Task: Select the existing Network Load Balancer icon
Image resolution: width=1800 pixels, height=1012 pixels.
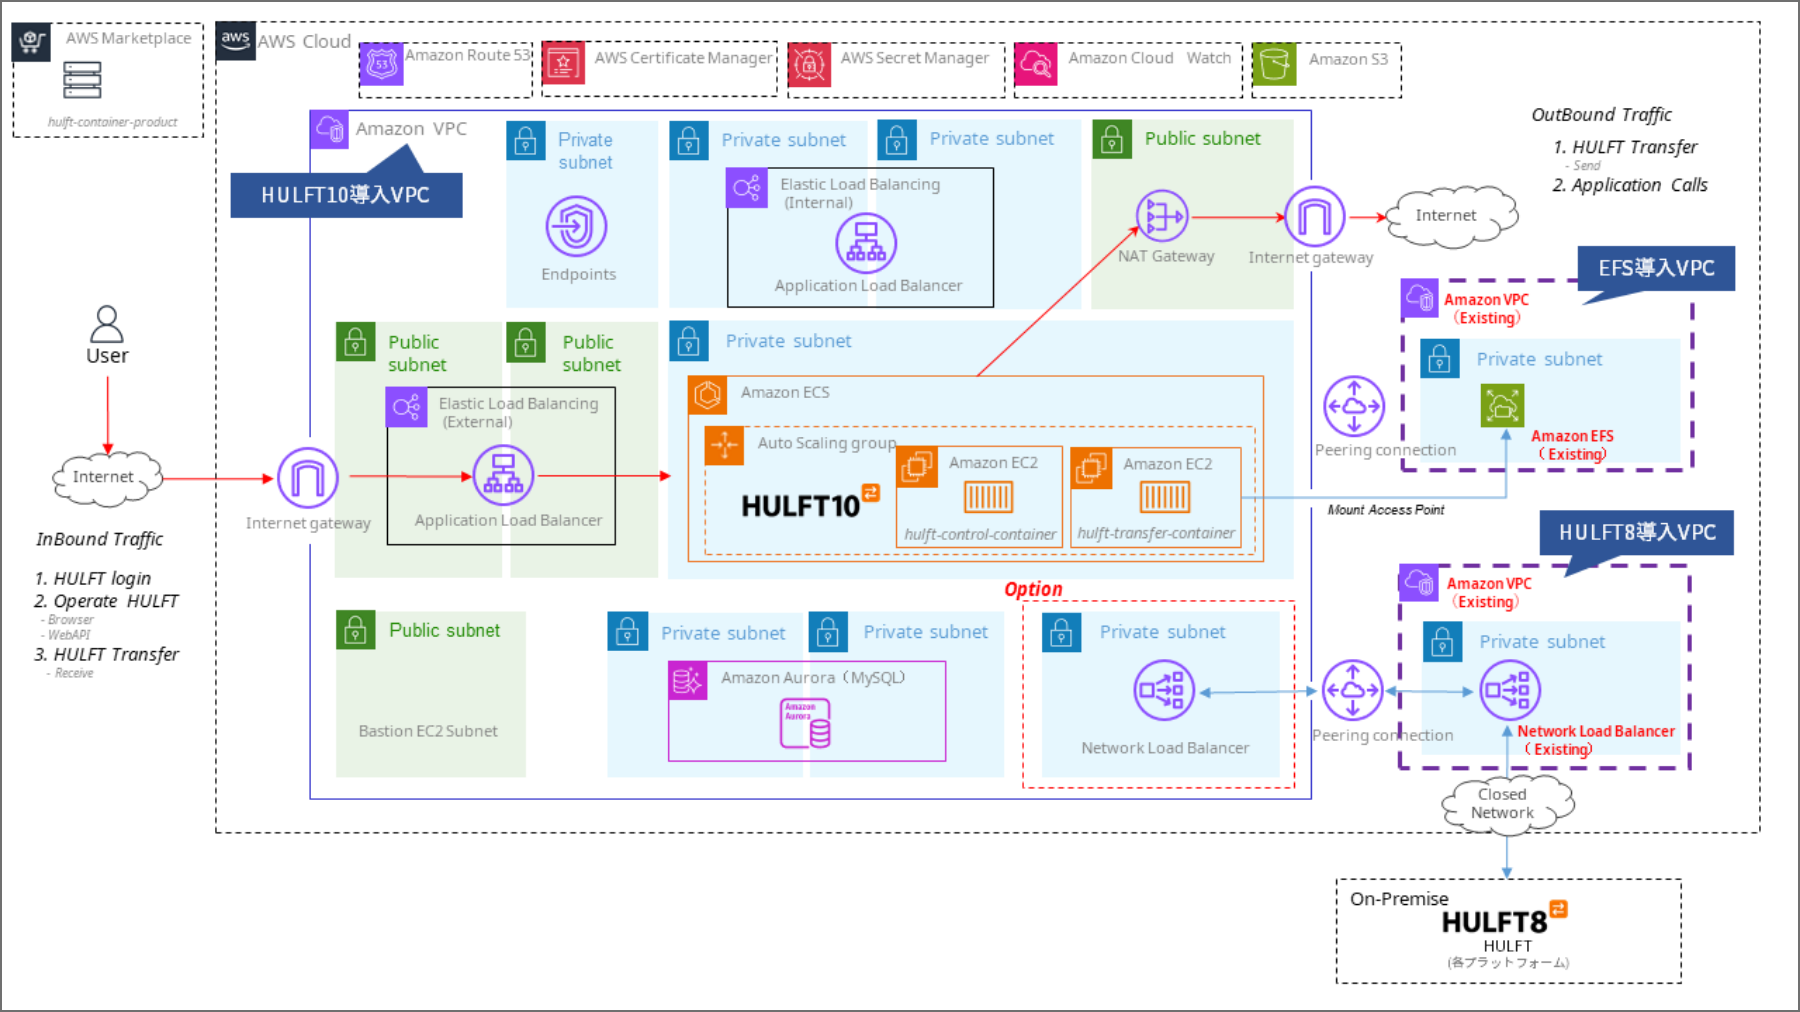Action: point(1510,690)
